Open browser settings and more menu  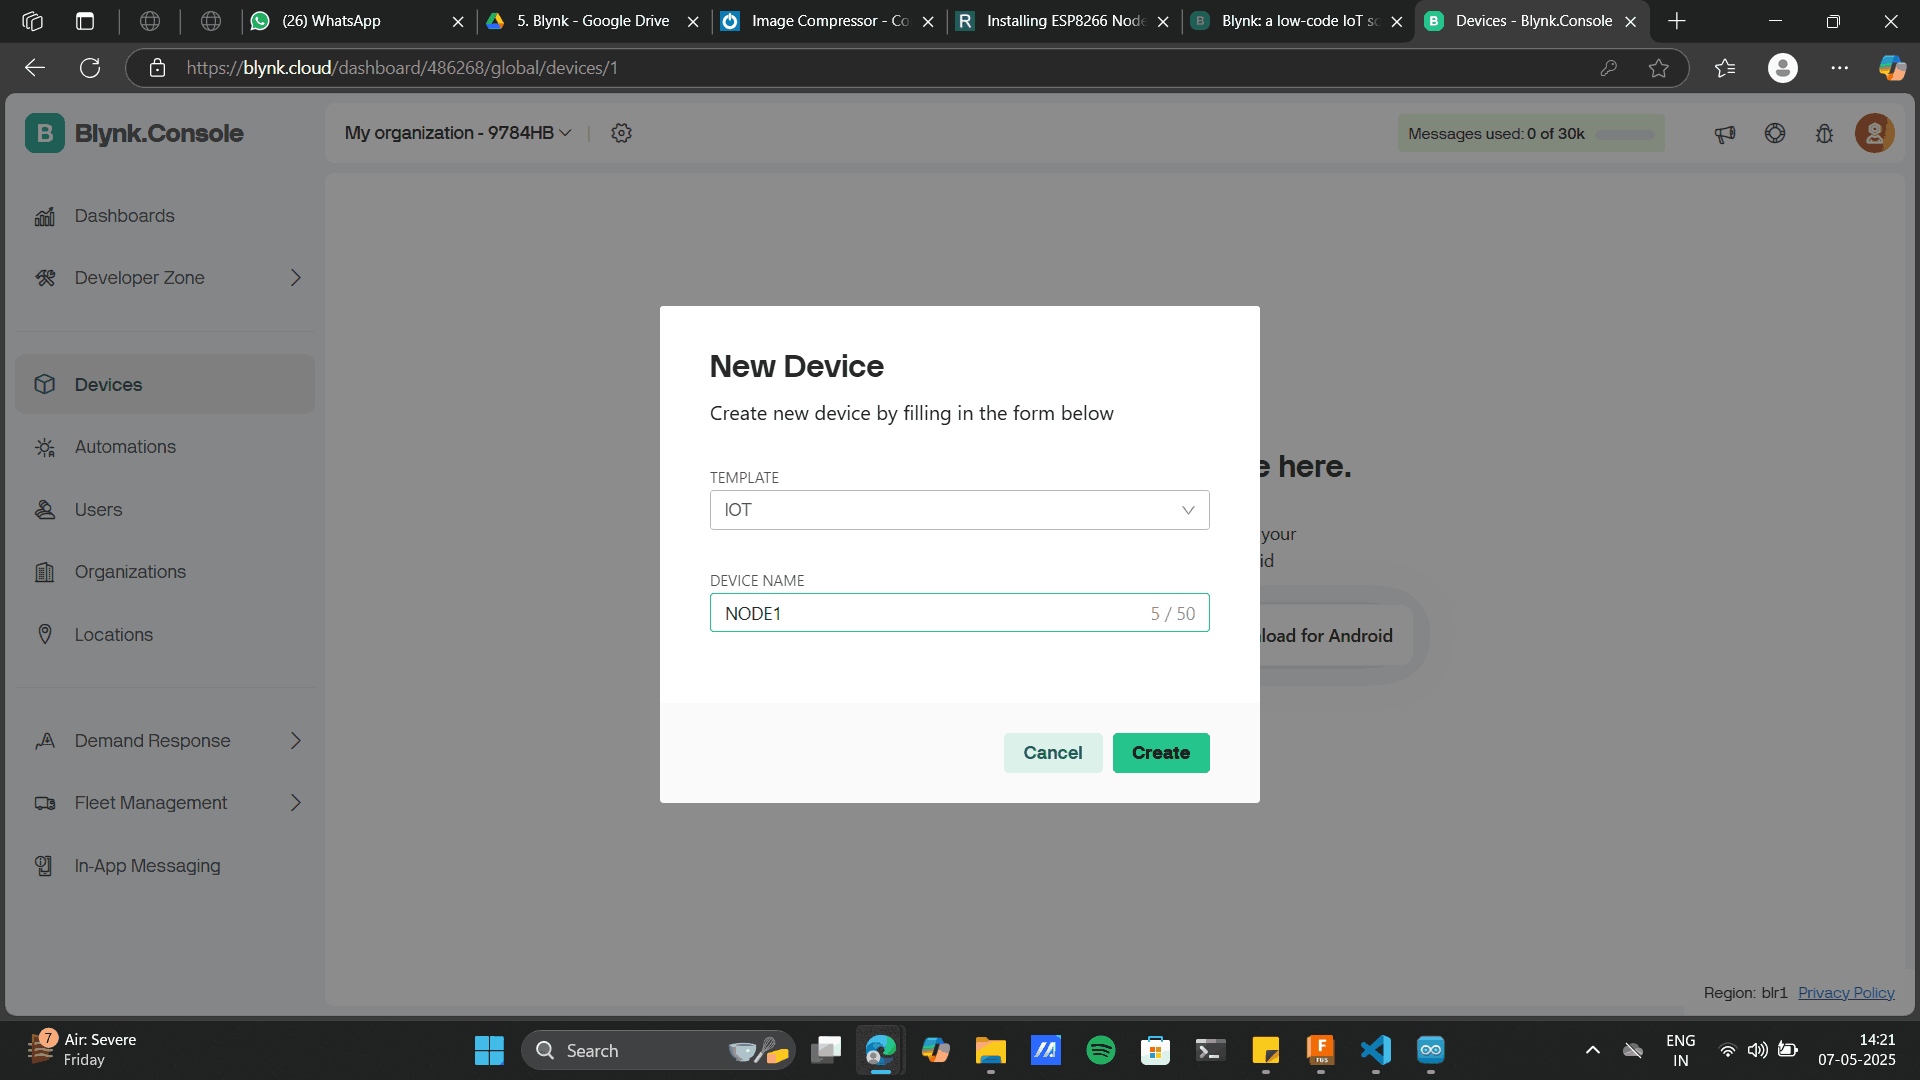(x=1840, y=68)
